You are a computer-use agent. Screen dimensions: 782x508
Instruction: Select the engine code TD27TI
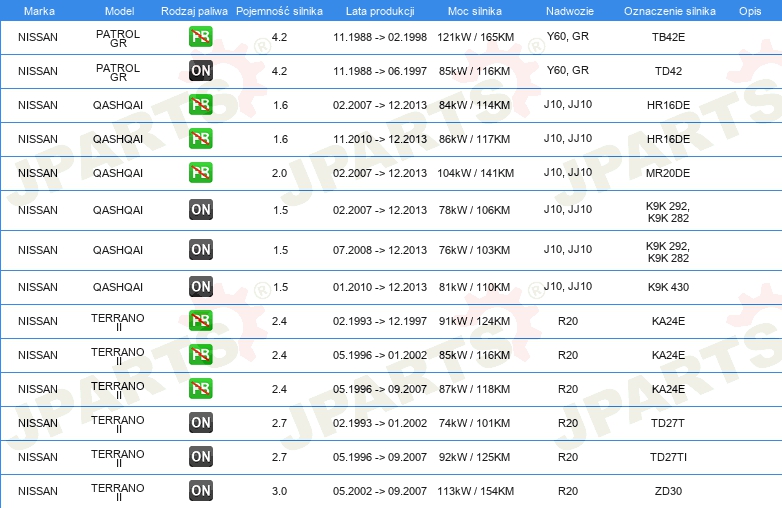[668, 457]
